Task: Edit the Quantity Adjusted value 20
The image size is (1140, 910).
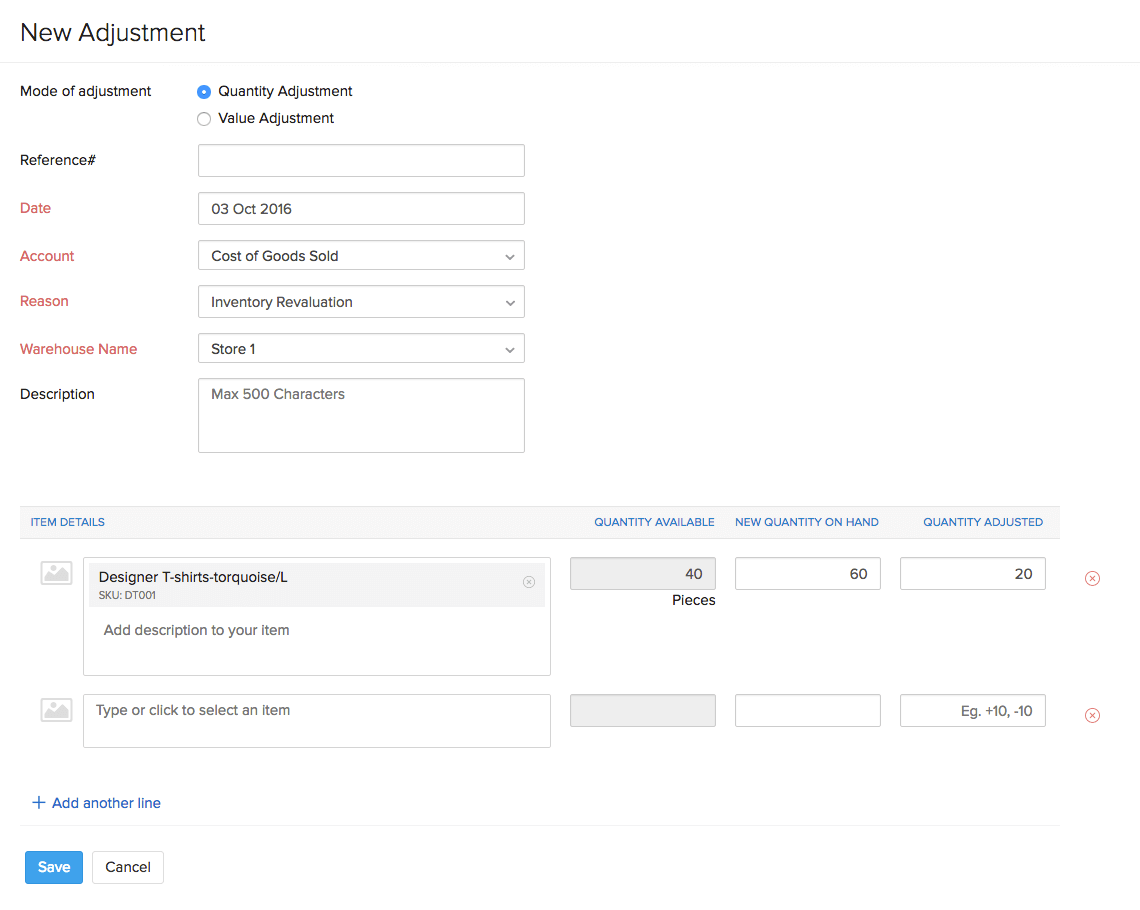Action: click(x=972, y=574)
